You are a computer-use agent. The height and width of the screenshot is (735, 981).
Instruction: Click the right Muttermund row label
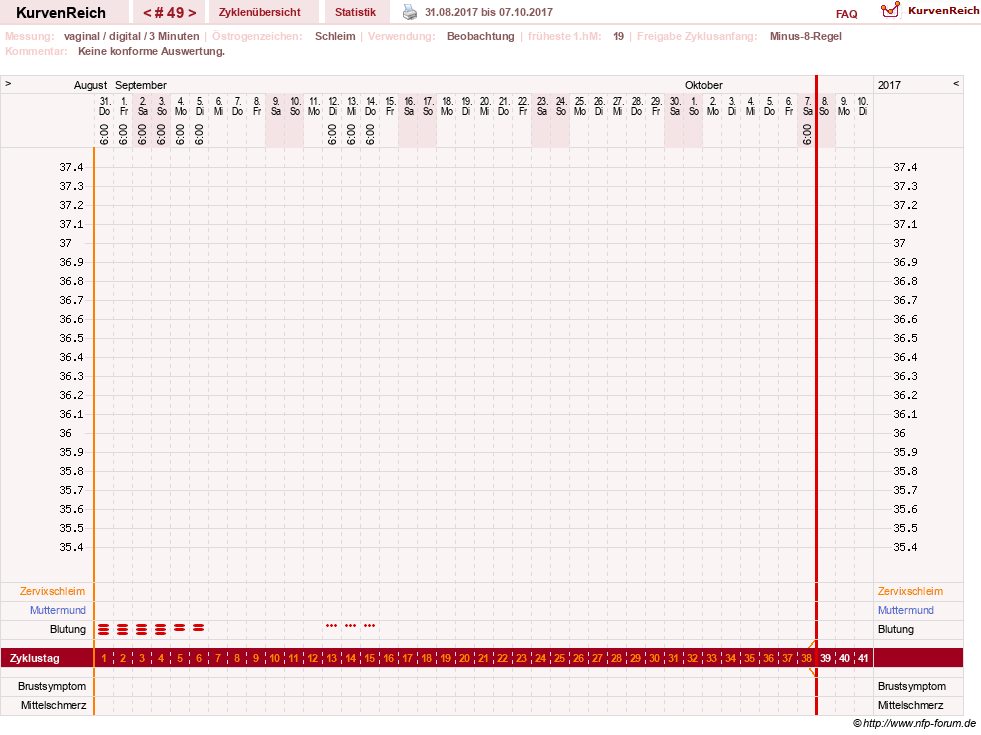905,610
